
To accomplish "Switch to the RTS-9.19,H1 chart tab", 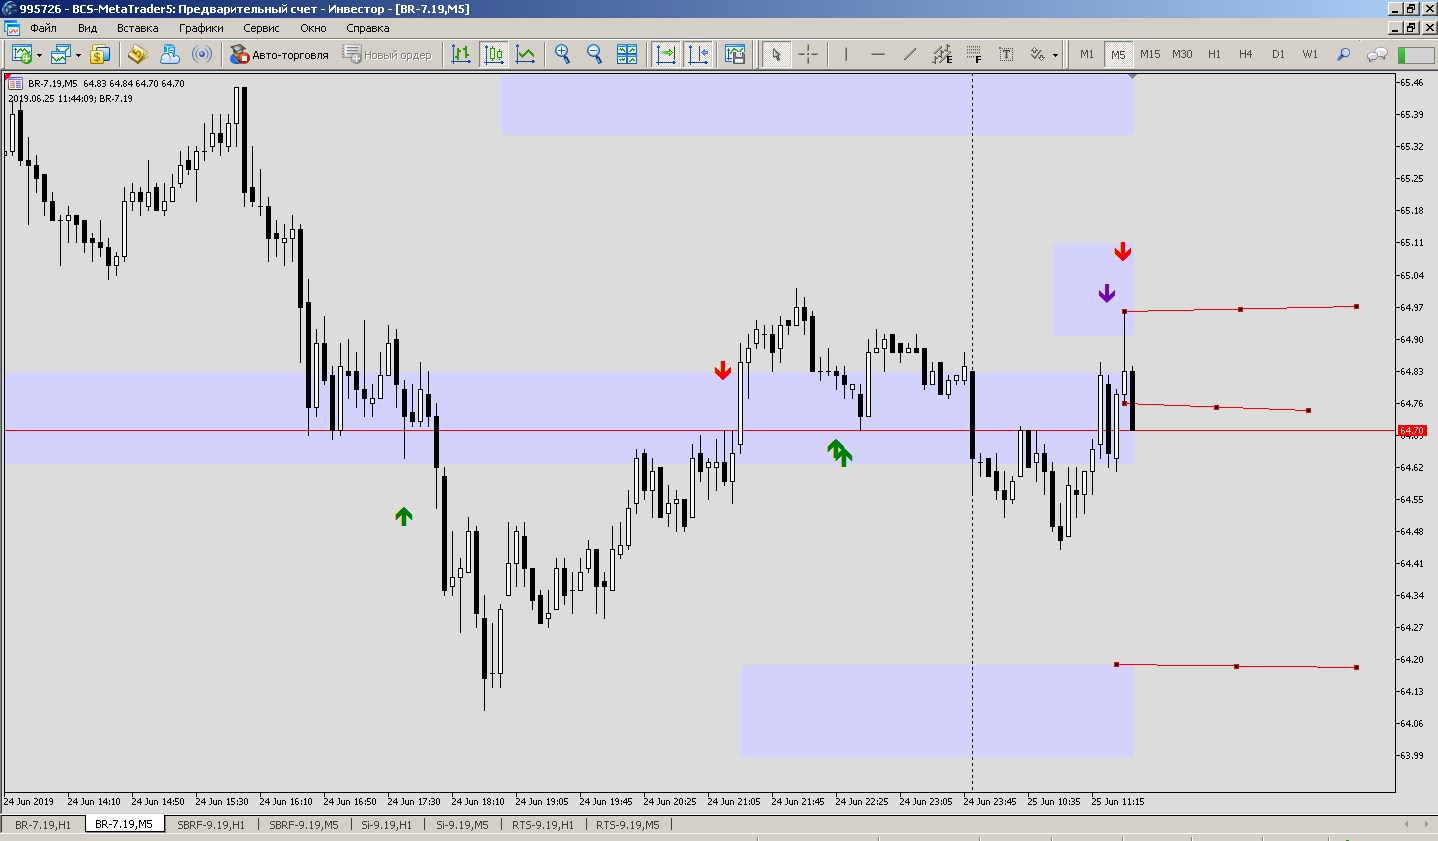I will 543,825.
